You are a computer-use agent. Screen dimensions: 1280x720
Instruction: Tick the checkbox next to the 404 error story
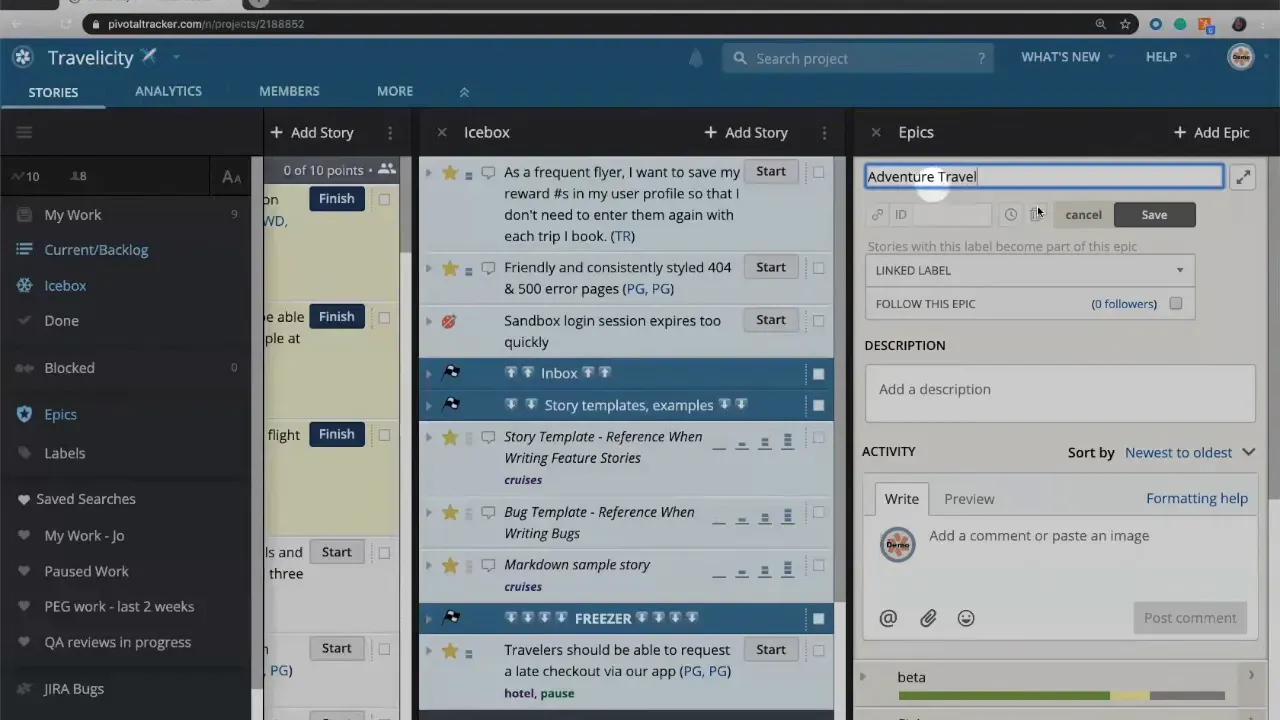tap(818, 268)
